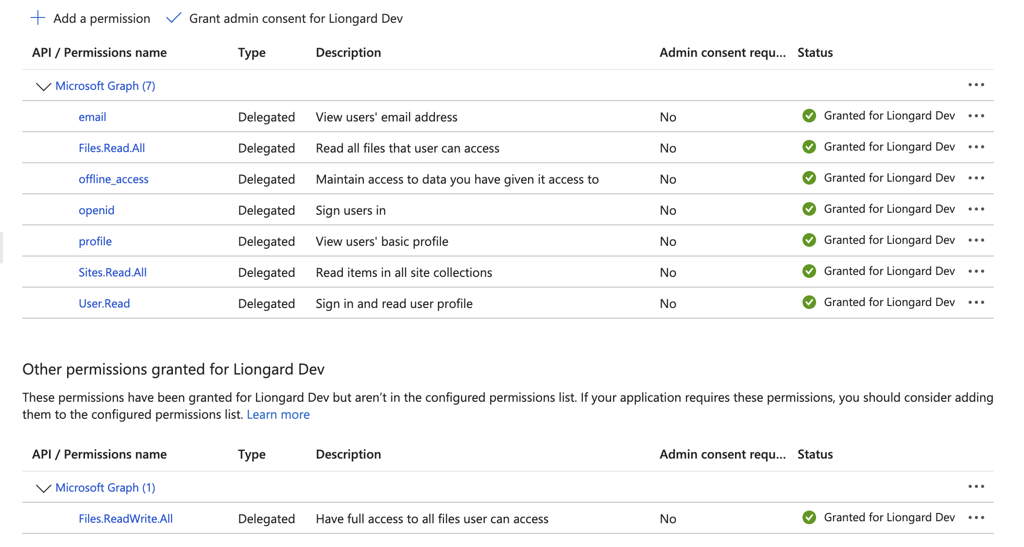Click the Learn more link
Viewport: 1024px width, 547px height.
pyautogui.click(x=278, y=414)
